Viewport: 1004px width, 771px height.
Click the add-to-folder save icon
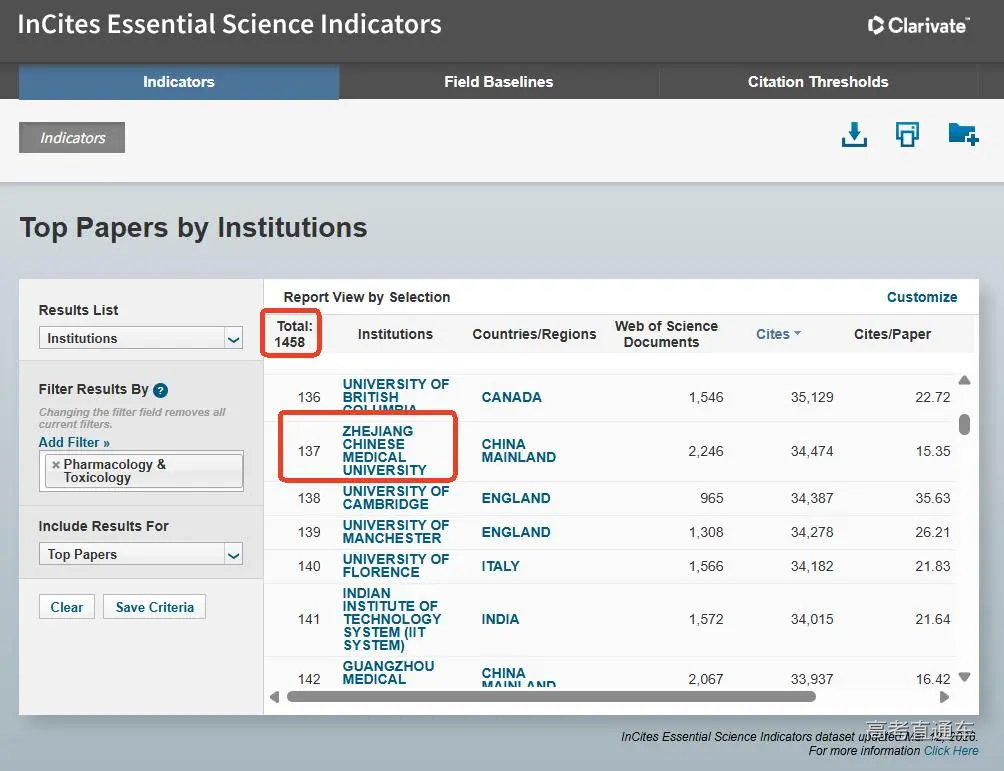coord(962,134)
